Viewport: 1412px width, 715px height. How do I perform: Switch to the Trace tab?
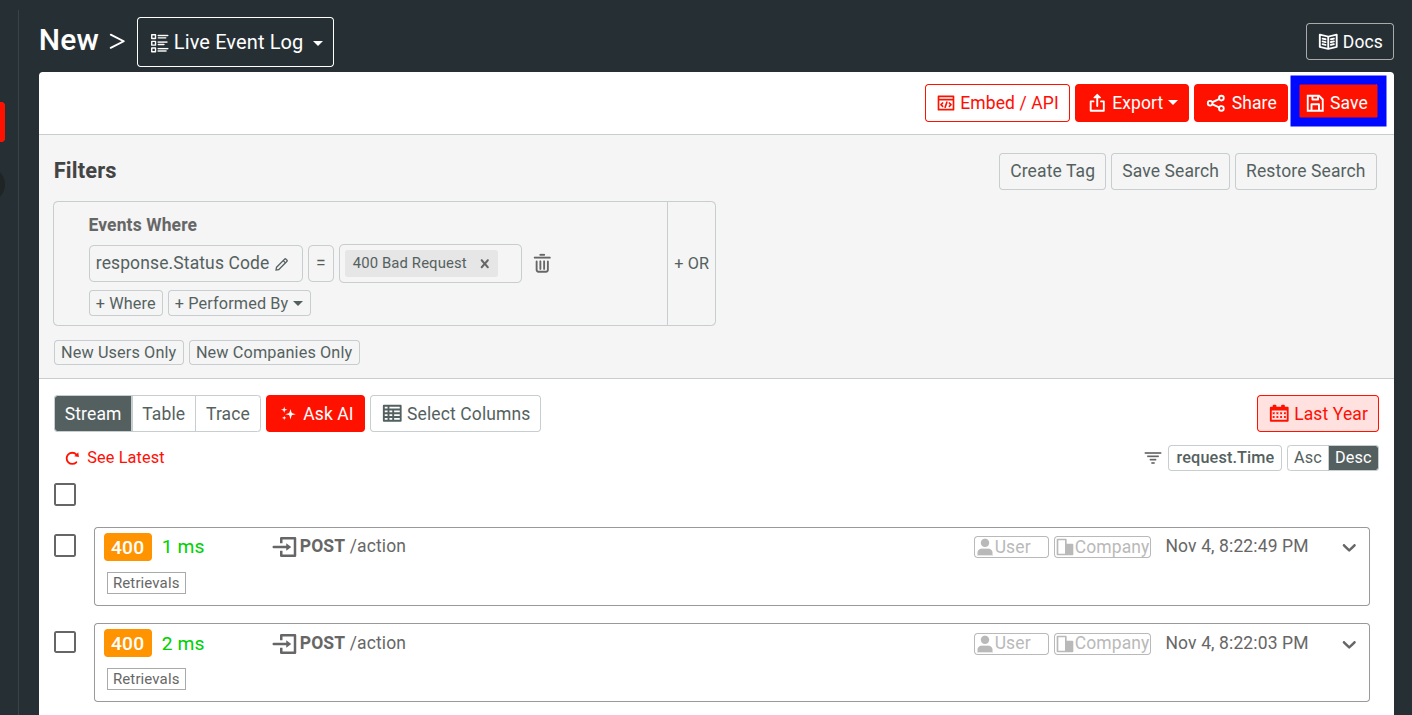pos(227,413)
